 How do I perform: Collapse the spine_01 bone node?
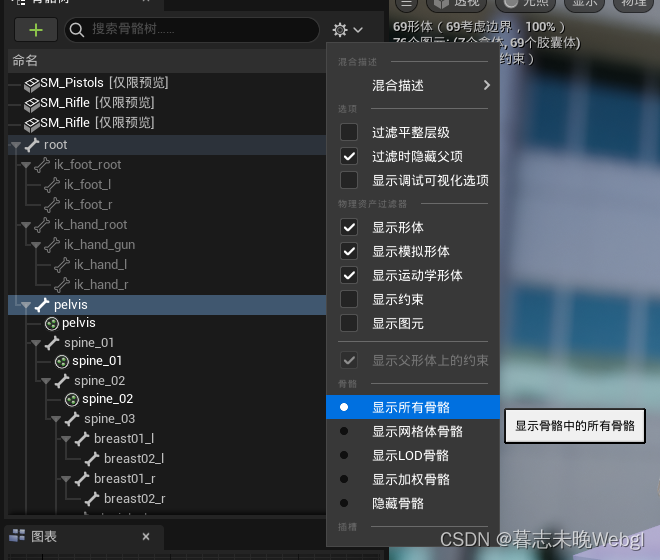pyautogui.click(x=36, y=343)
